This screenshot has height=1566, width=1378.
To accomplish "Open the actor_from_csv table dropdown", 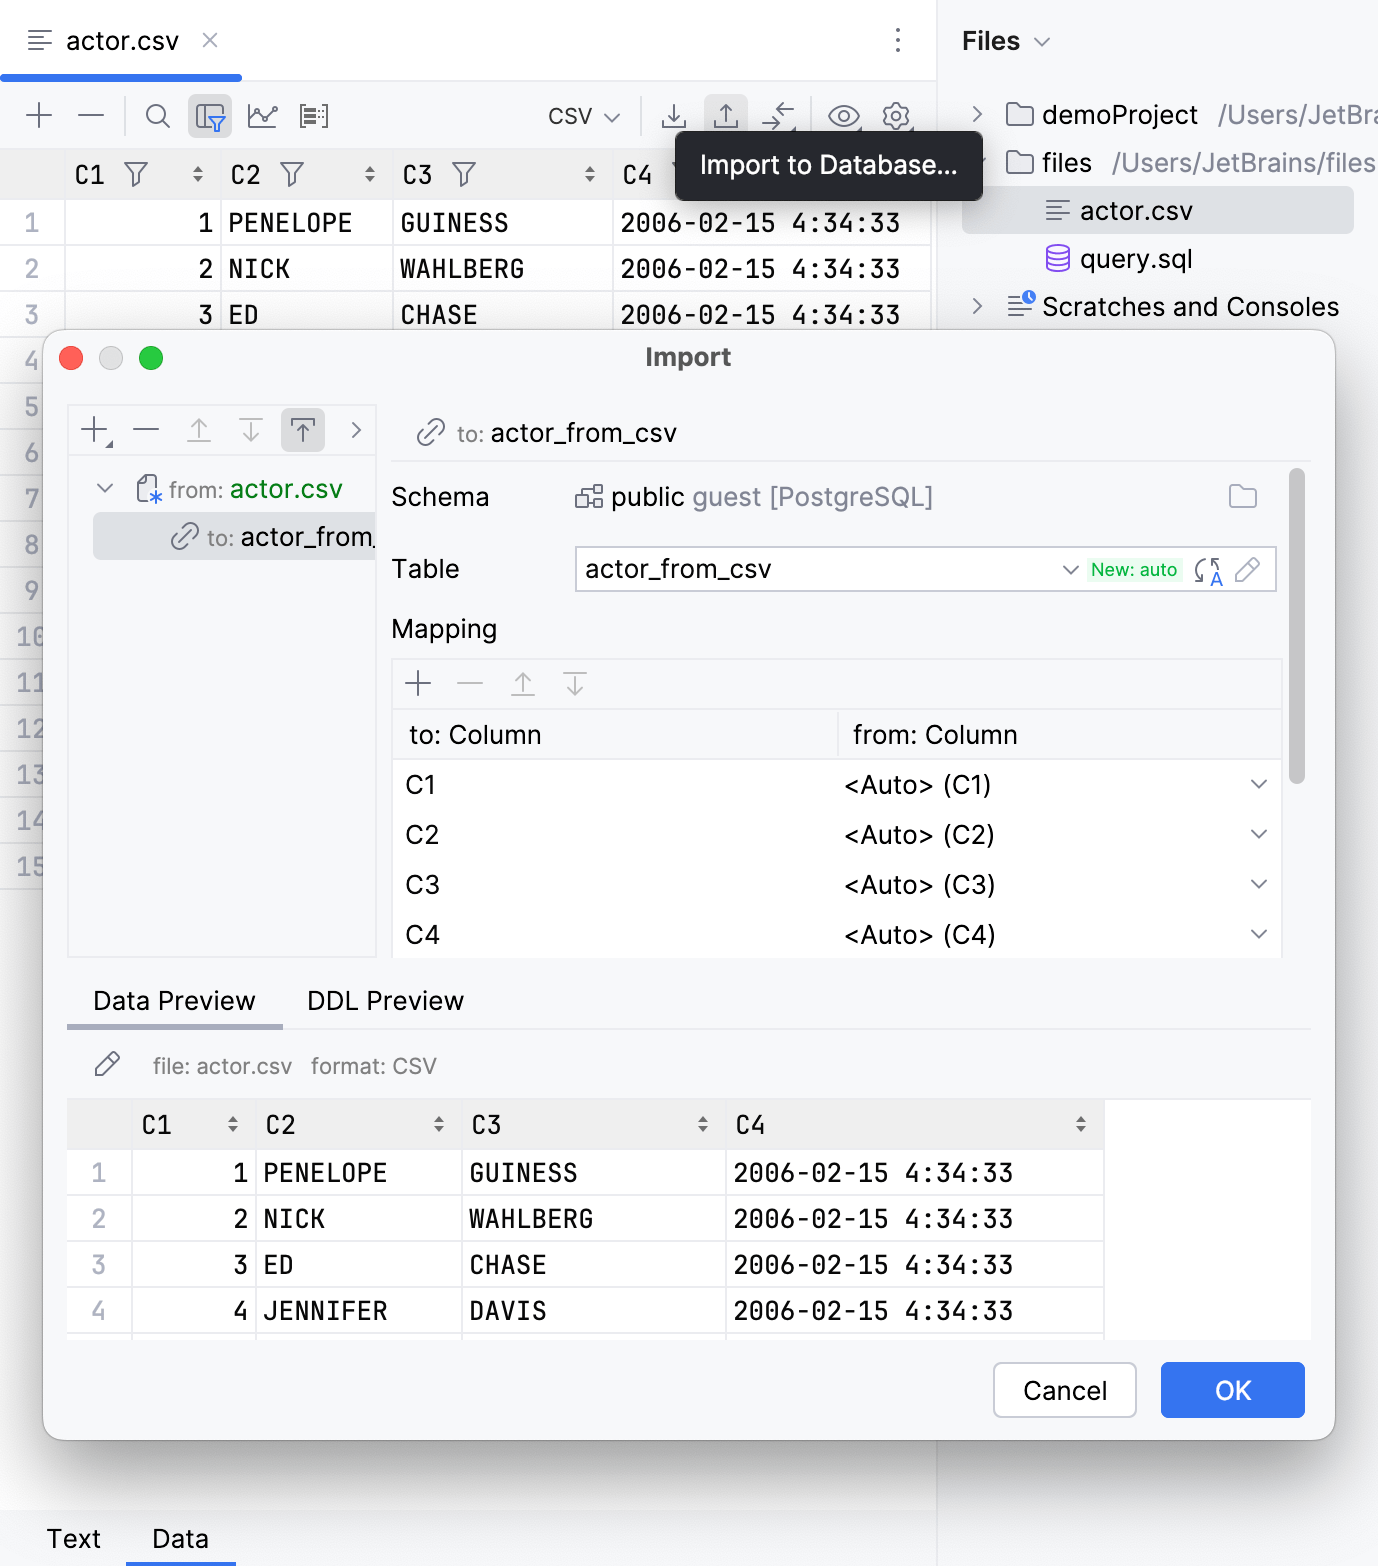I will pyautogui.click(x=1069, y=569).
